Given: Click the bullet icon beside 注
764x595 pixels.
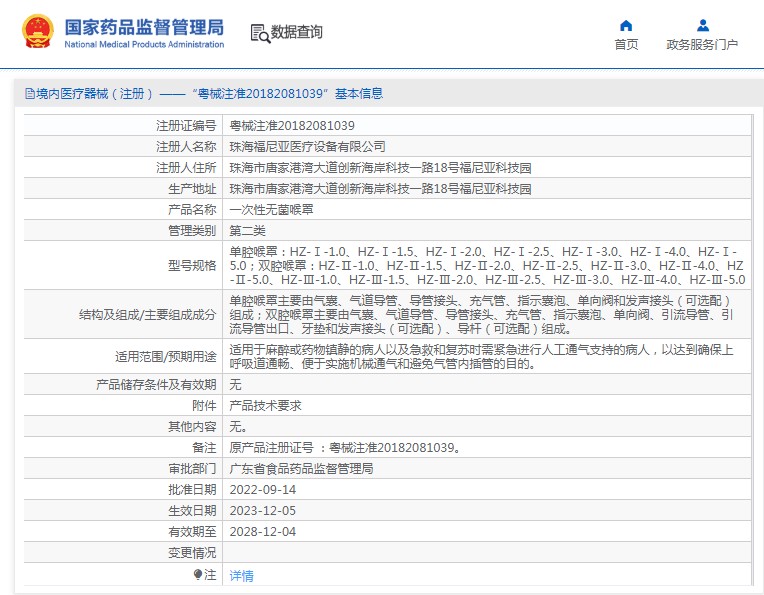Looking at the screenshot, I should point(198,575).
